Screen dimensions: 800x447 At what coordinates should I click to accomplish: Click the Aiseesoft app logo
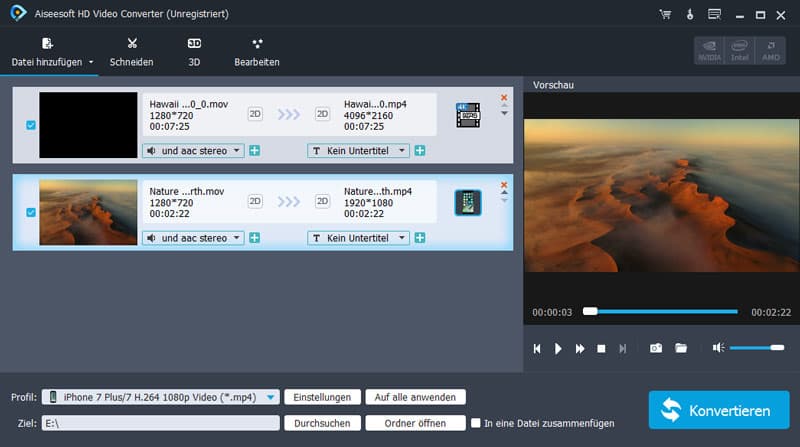(18, 13)
